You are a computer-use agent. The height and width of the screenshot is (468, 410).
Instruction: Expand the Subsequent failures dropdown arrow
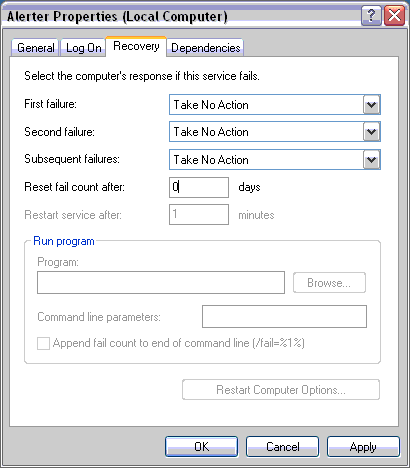(371, 160)
